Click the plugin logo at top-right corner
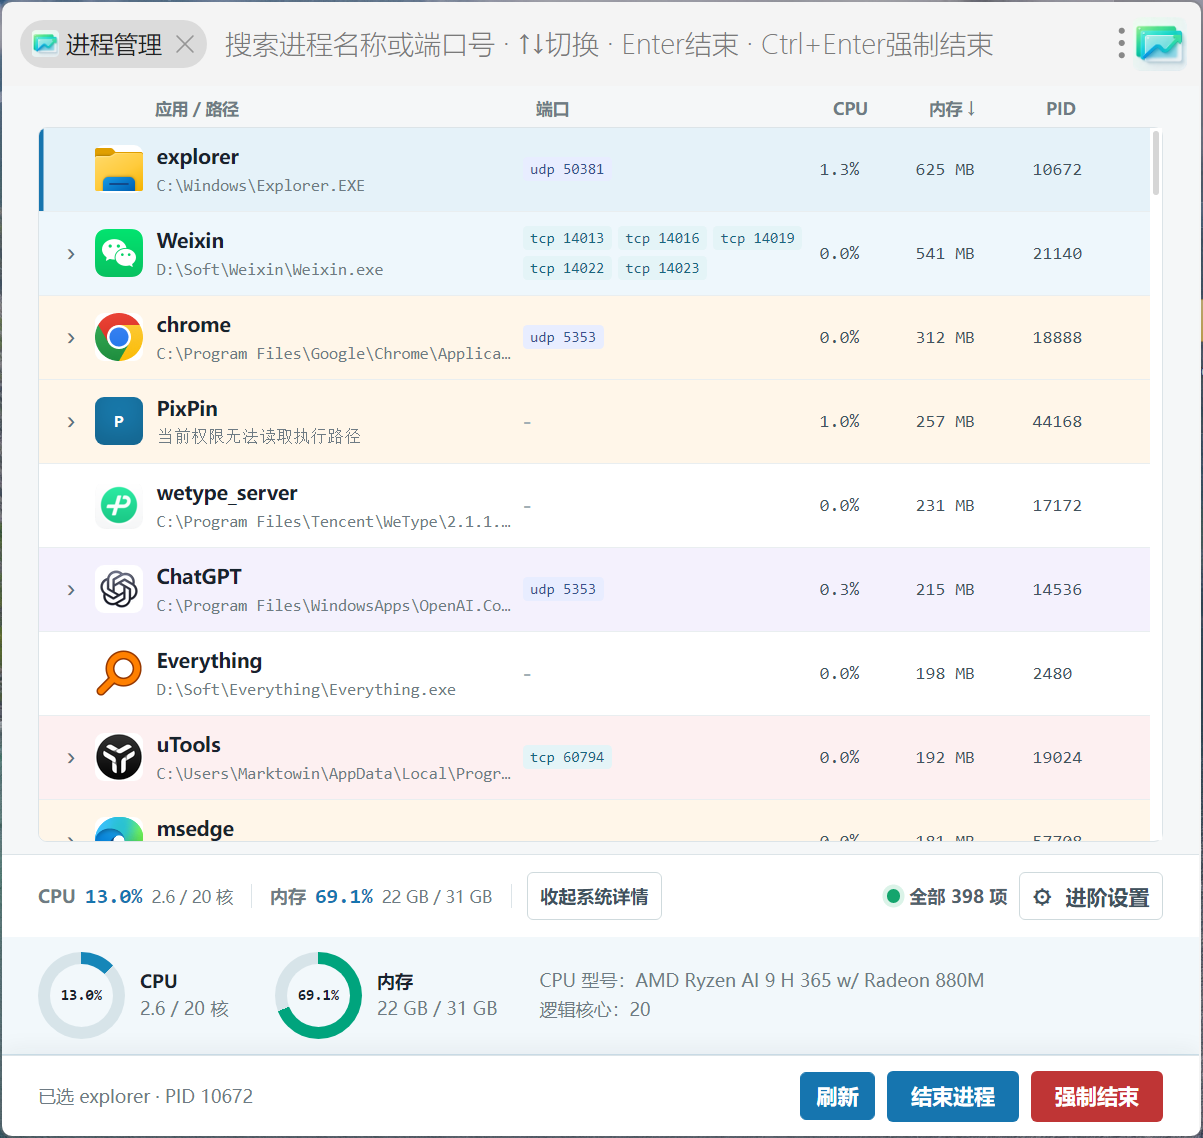The width and height of the screenshot is (1203, 1138). [1159, 44]
